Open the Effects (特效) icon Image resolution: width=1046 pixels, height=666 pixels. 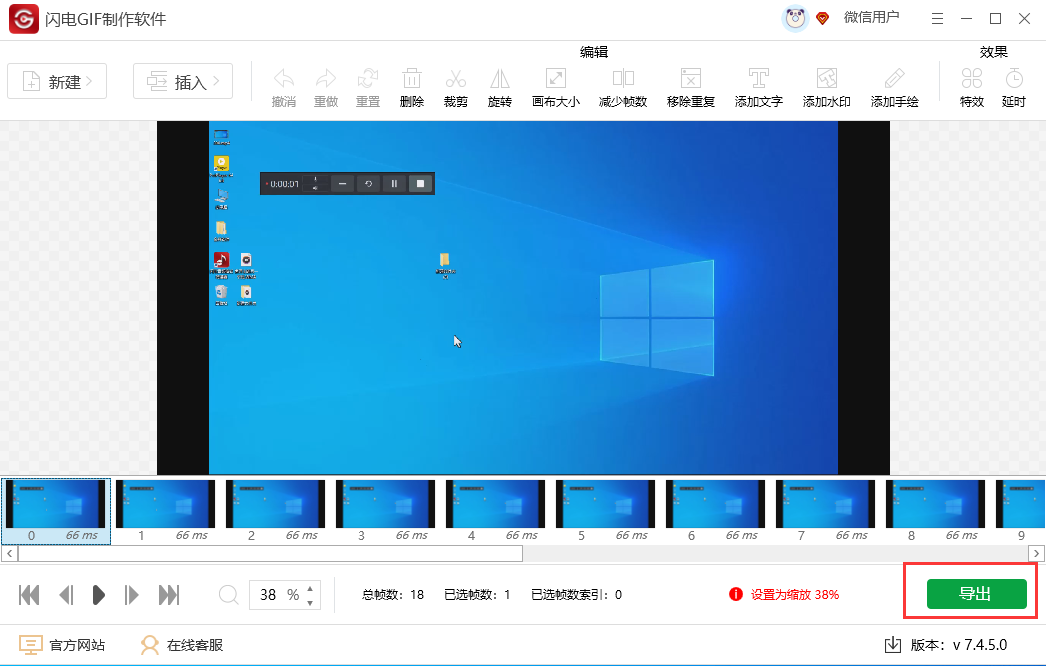[x=971, y=79]
